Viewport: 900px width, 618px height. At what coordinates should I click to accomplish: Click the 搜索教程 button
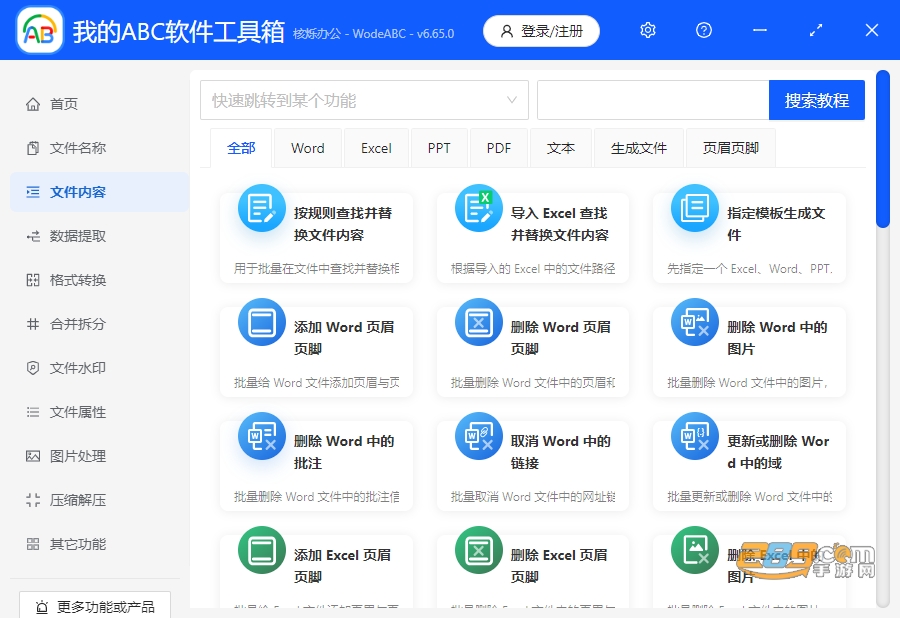(x=817, y=100)
